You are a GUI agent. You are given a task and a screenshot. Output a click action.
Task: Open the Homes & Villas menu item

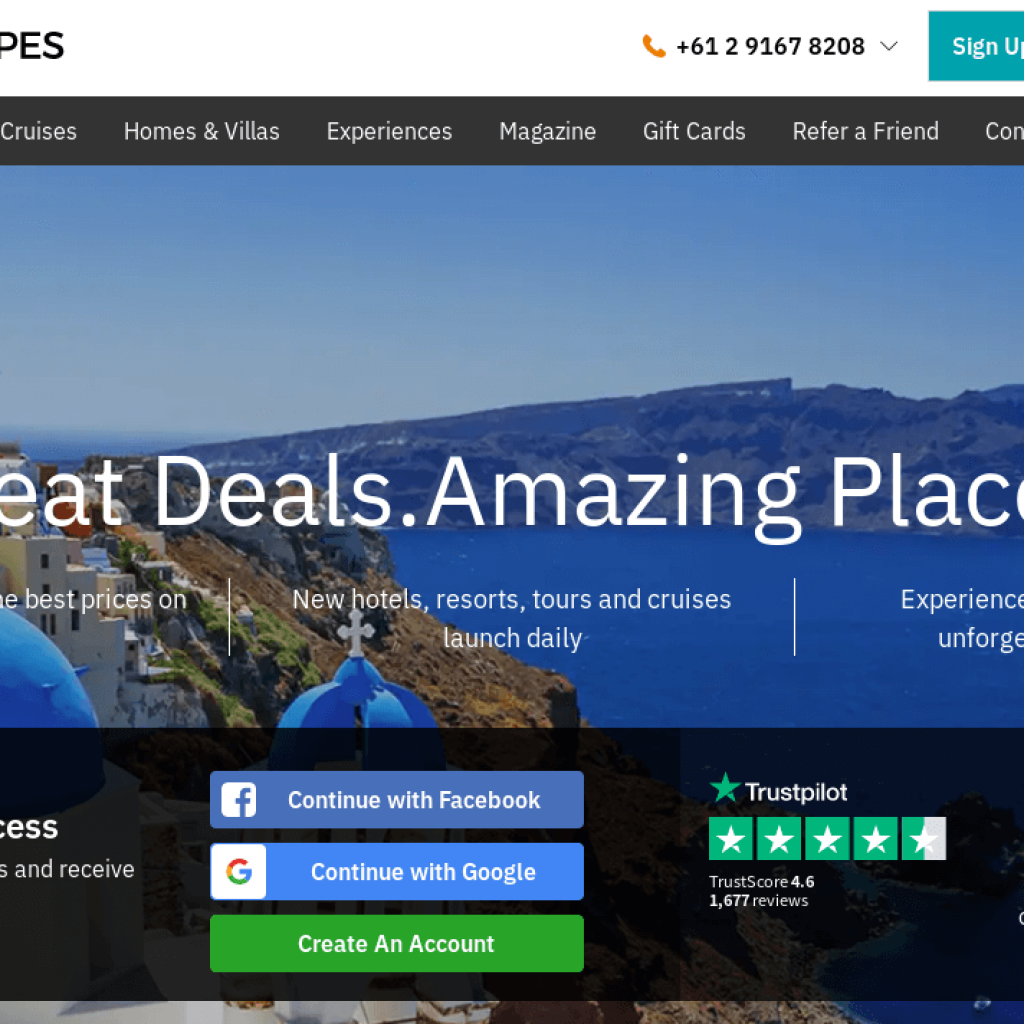(202, 131)
